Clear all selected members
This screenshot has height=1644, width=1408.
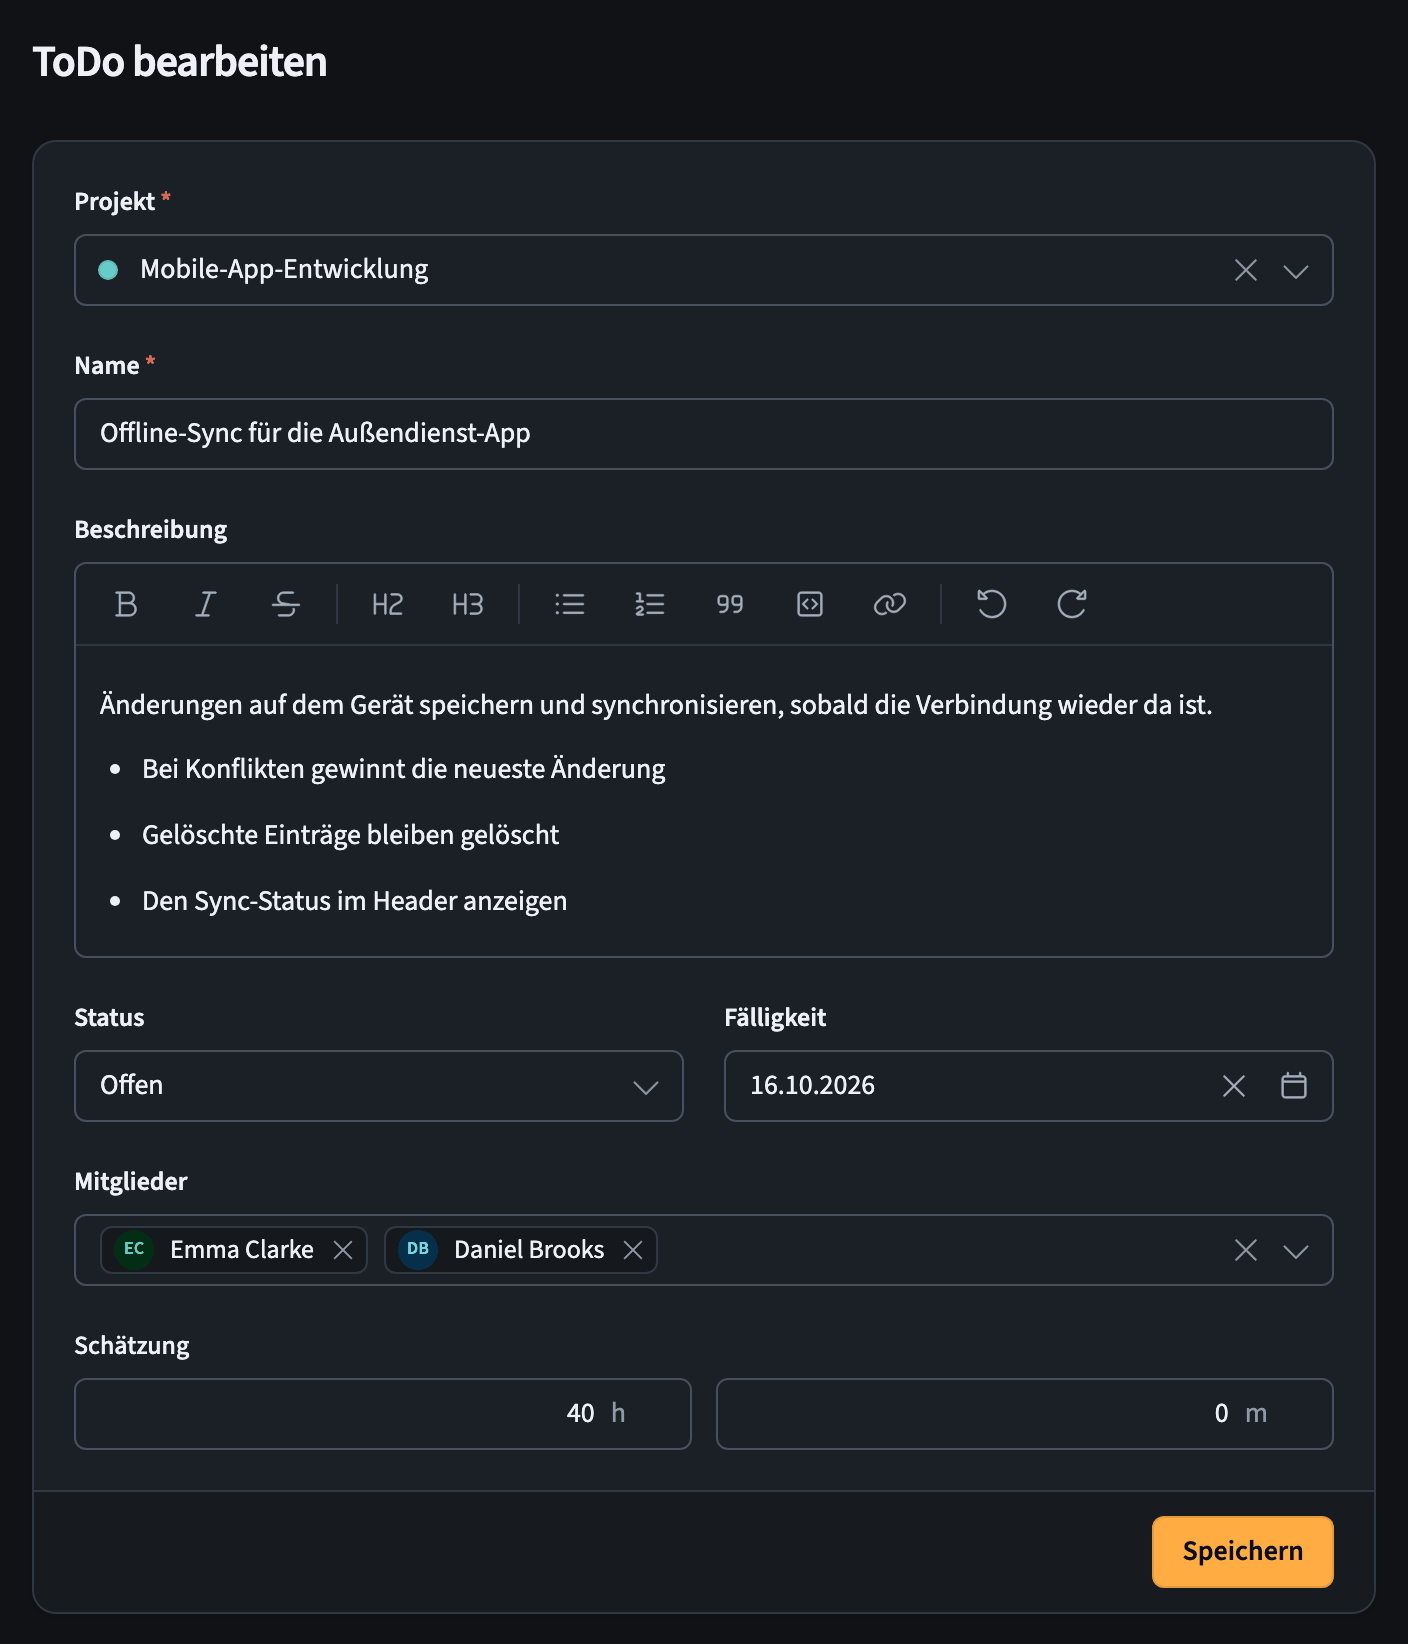tap(1246, 1250)
